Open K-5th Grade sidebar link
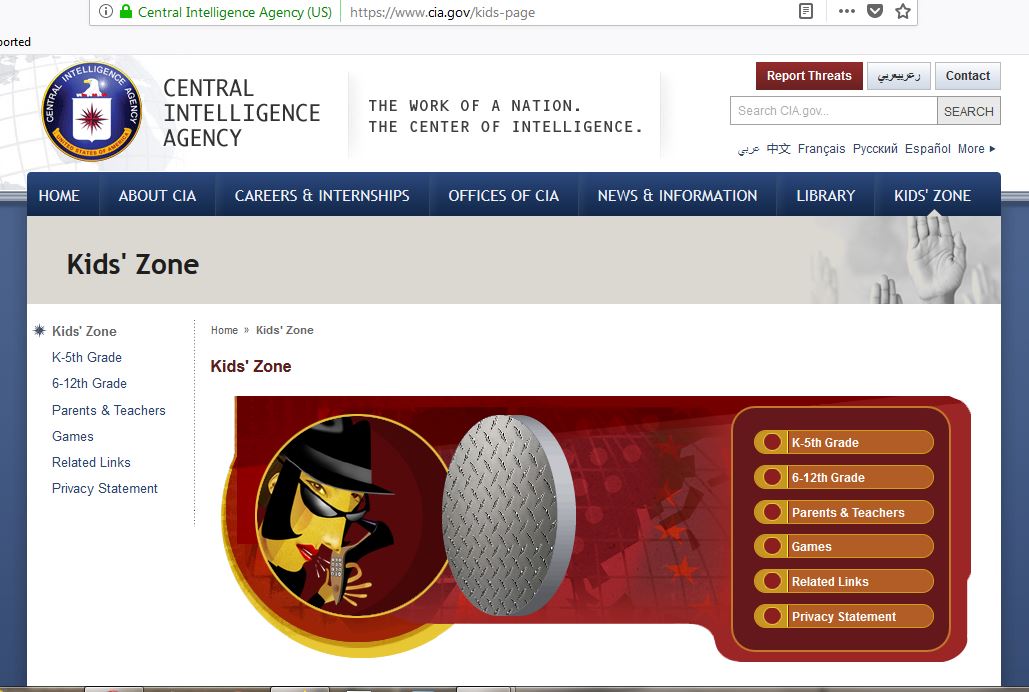This screenshot has width=1029, height=692. coord(87,357)
